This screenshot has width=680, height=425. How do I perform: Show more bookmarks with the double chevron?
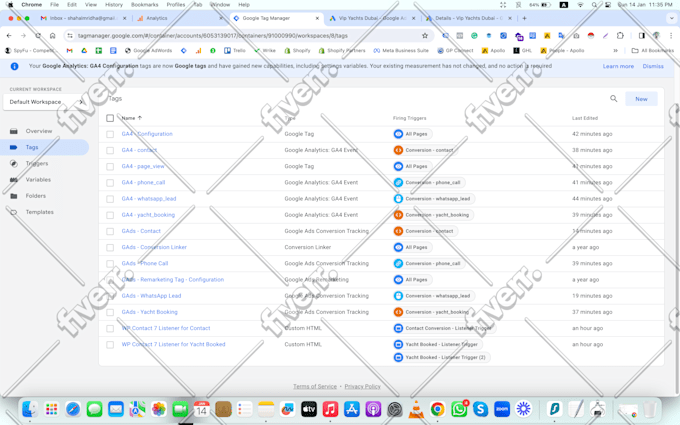[x=615, y=51]
